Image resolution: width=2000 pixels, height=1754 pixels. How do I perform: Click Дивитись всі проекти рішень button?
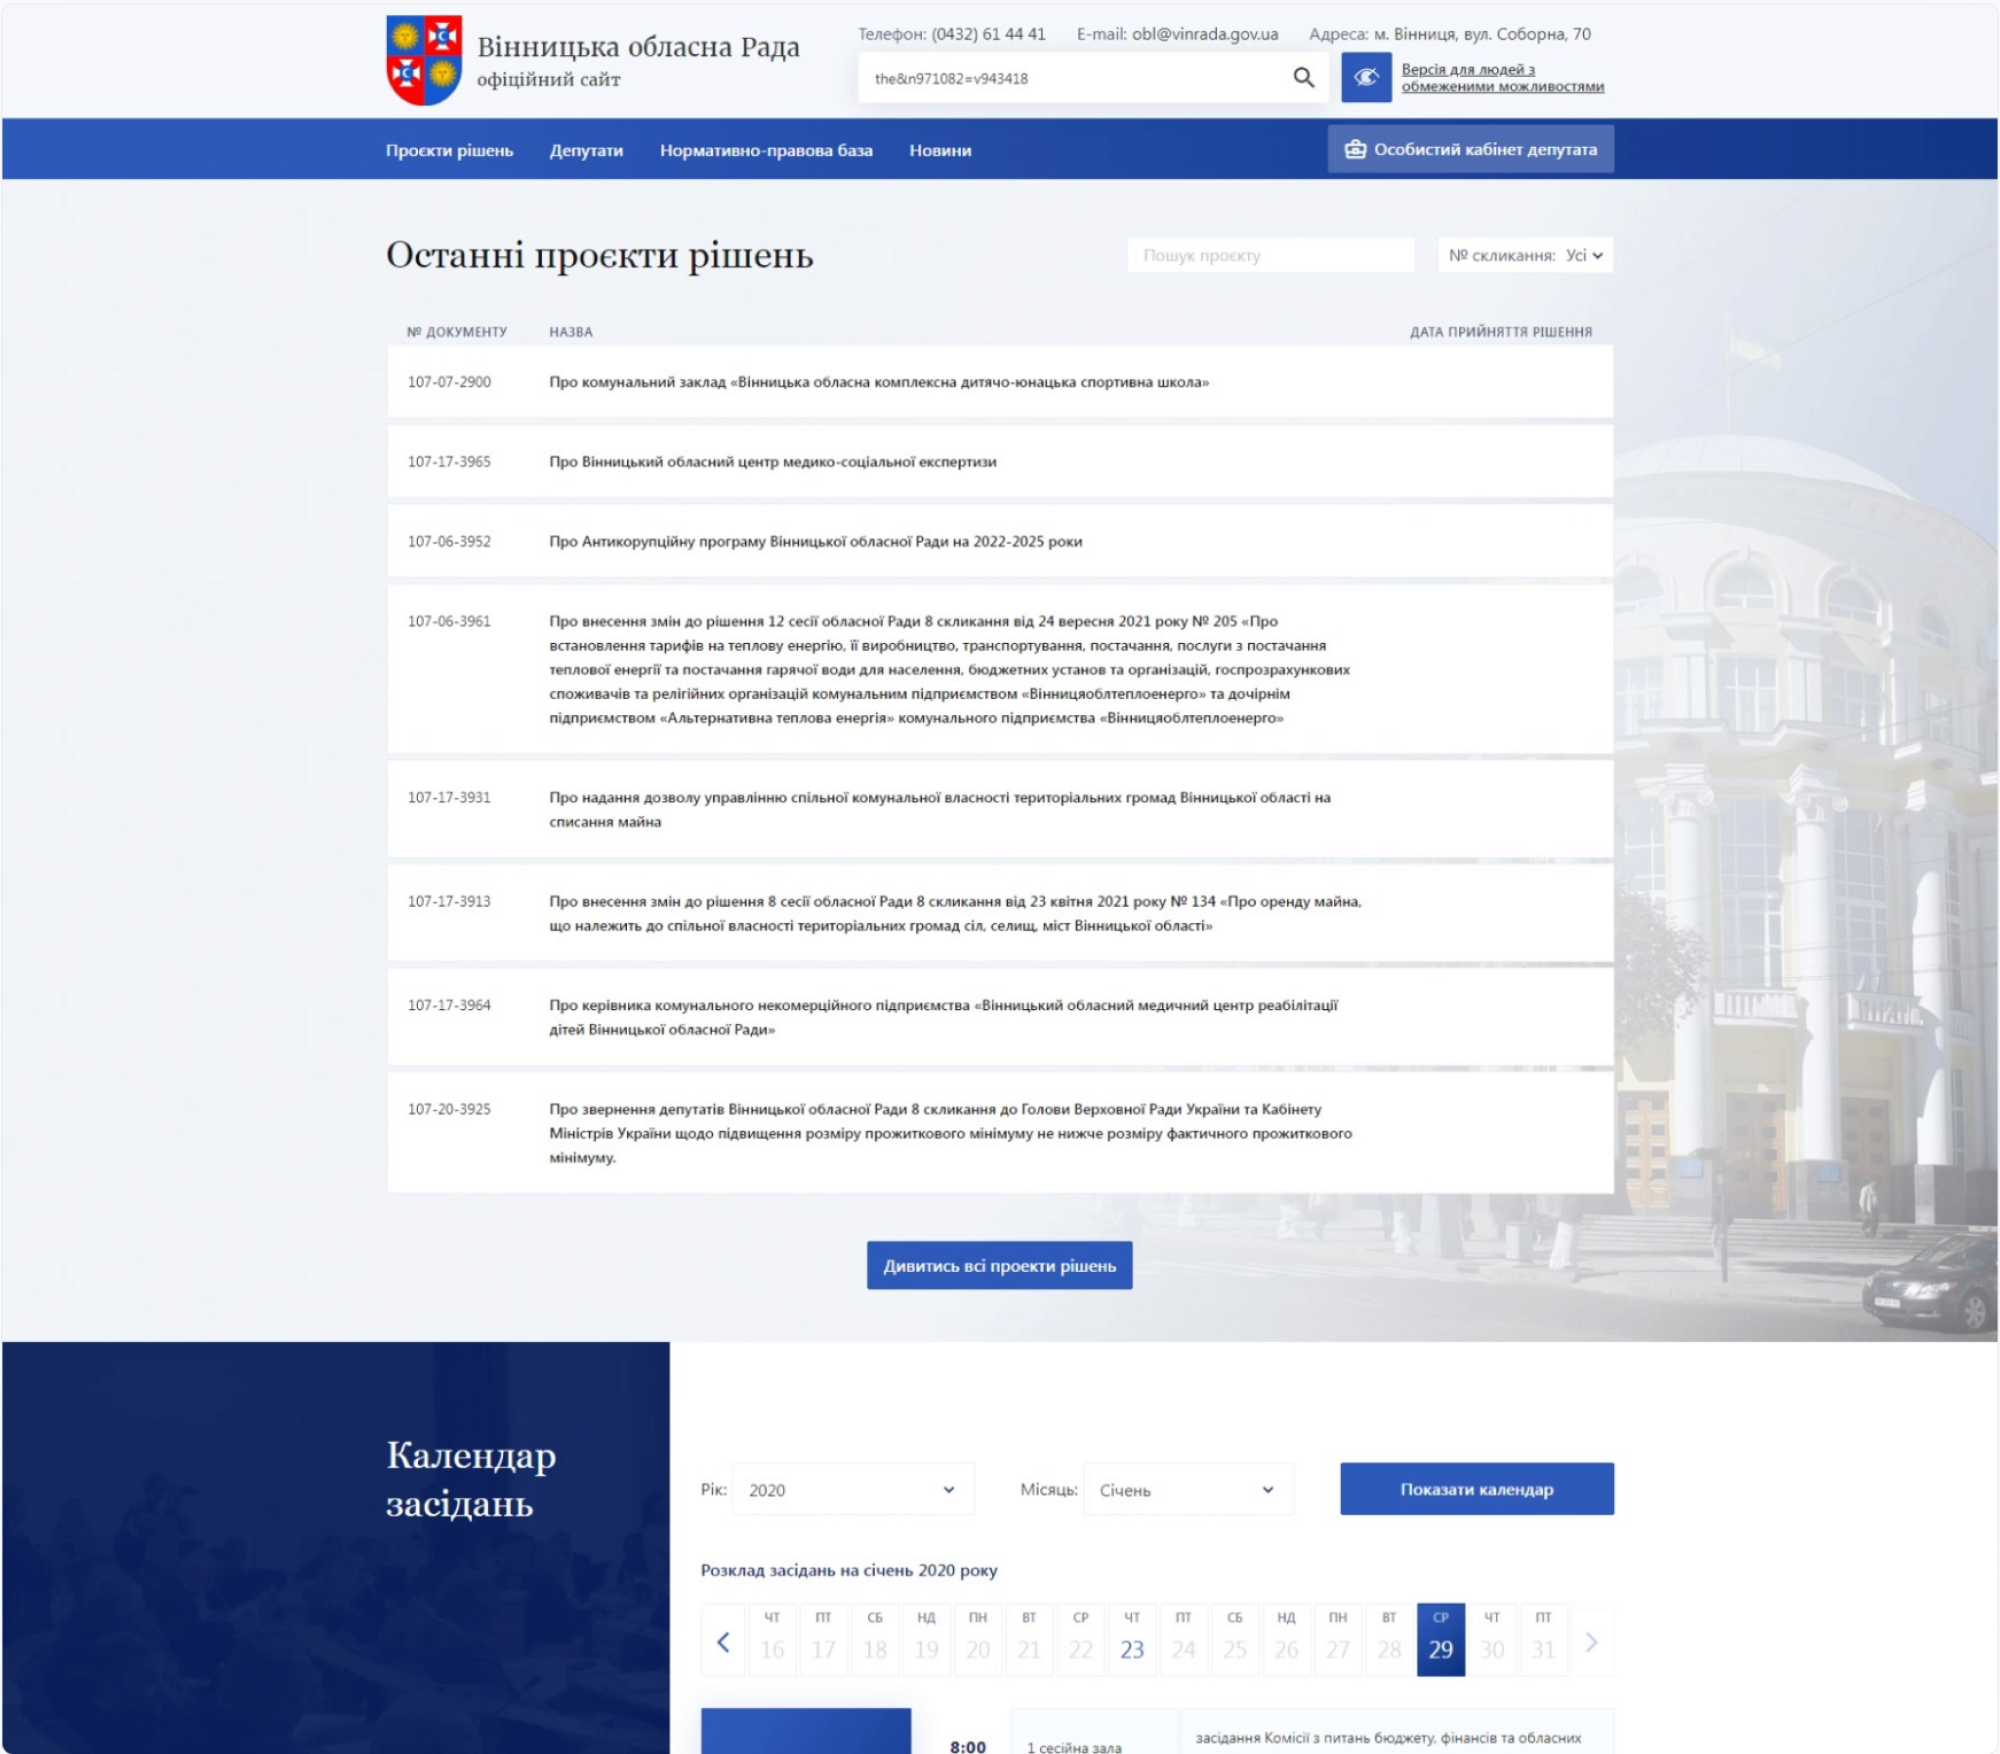[x=999, y=1266]
